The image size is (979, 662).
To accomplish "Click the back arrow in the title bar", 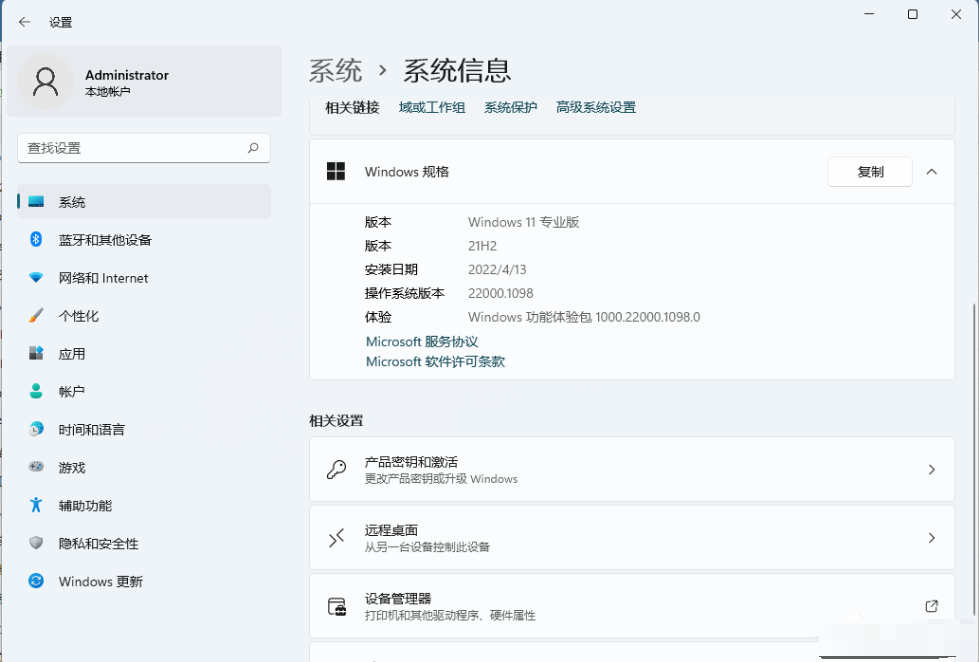I will (x=22, y=21).
